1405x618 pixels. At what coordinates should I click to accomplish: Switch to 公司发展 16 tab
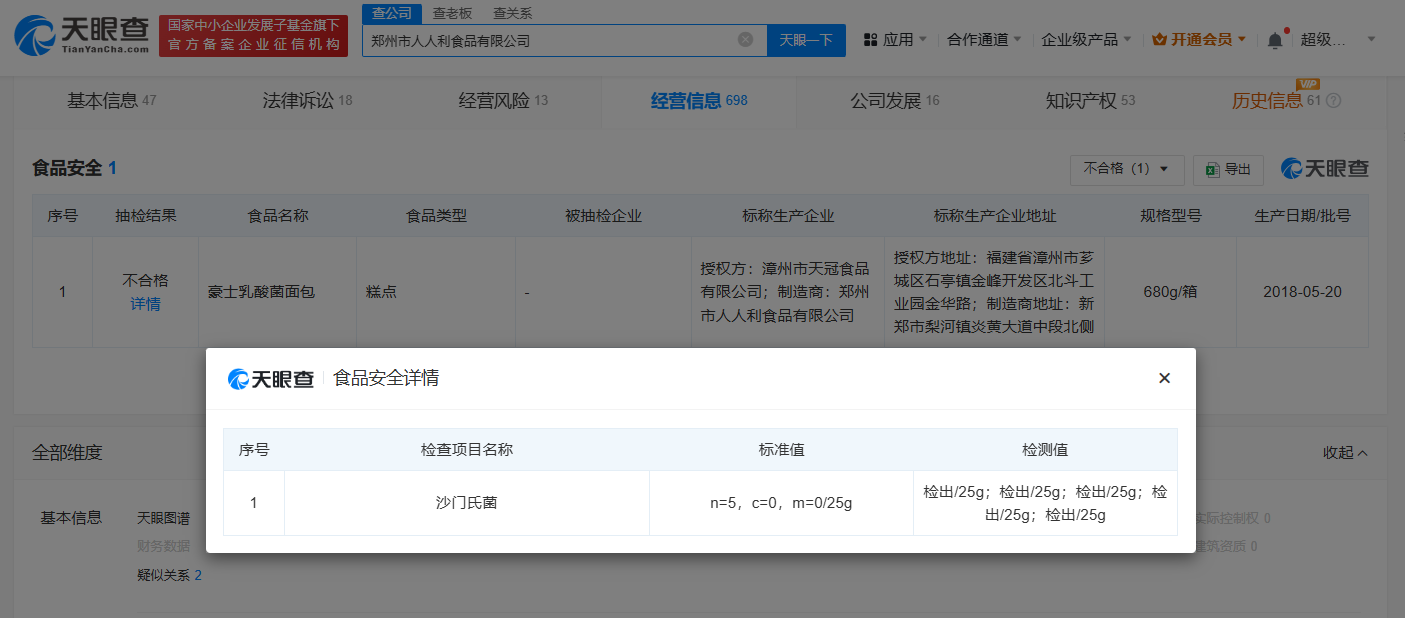895,101
